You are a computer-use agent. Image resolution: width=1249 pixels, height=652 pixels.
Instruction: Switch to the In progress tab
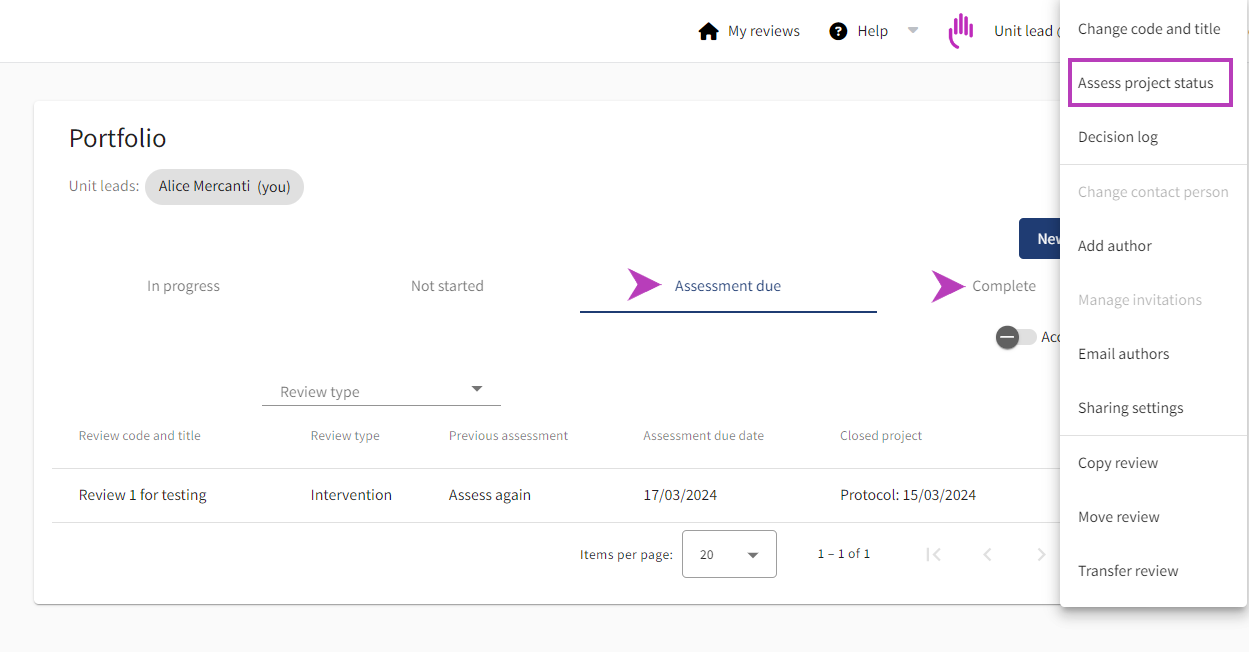(183, 286)
